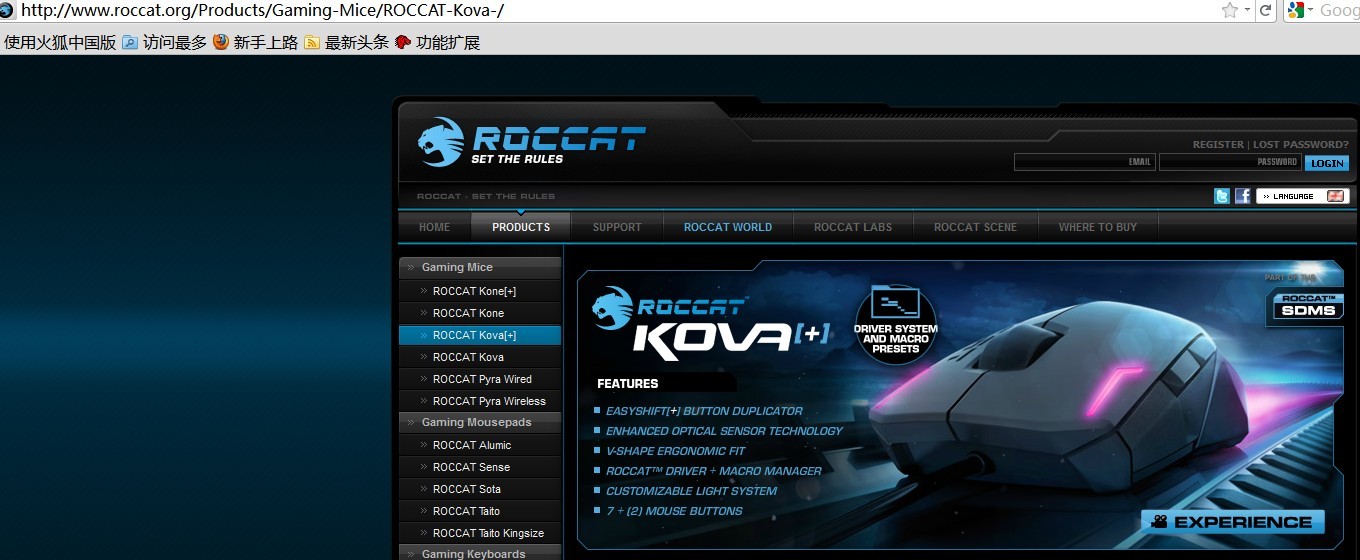Viewport: 1360px width, 560px height.
Task: Expand the Gaming Keyboards sidebar section
Action: point(480,553)
